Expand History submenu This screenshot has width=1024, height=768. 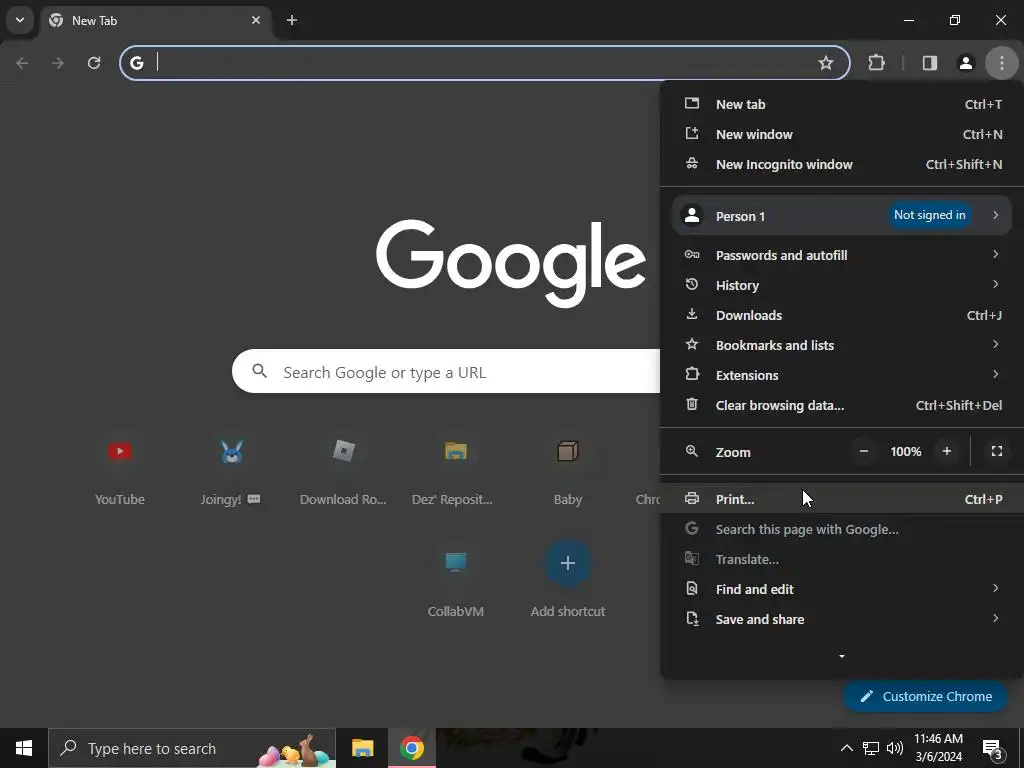pyautogui.click(x=842, y=285)
